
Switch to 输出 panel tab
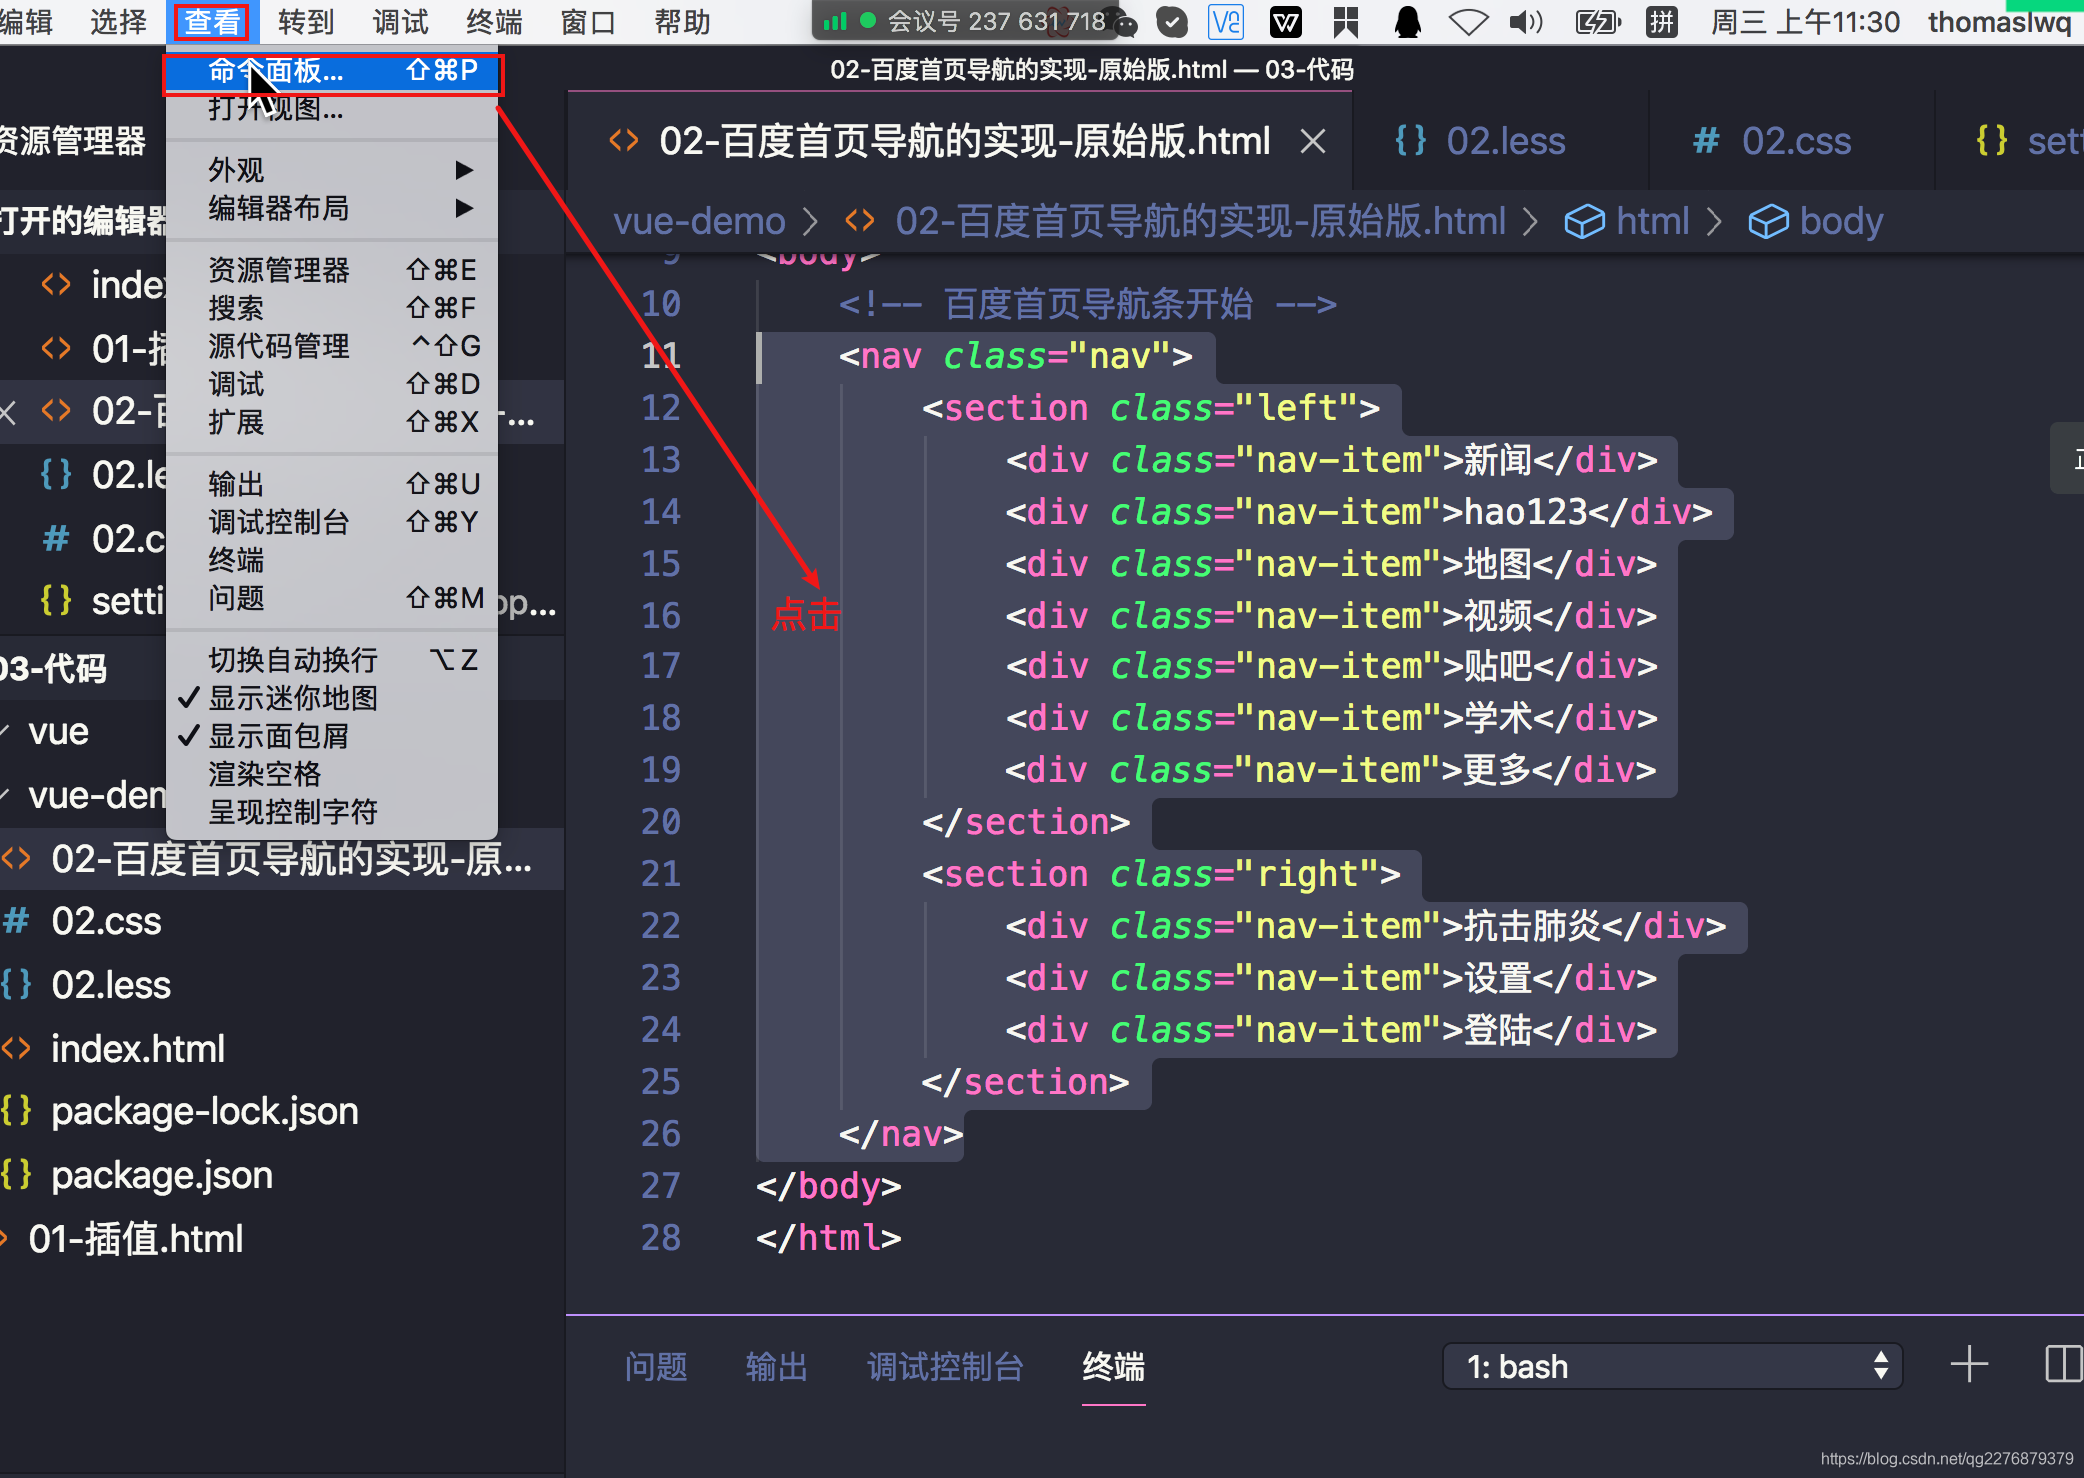[x=777, y=1367]
